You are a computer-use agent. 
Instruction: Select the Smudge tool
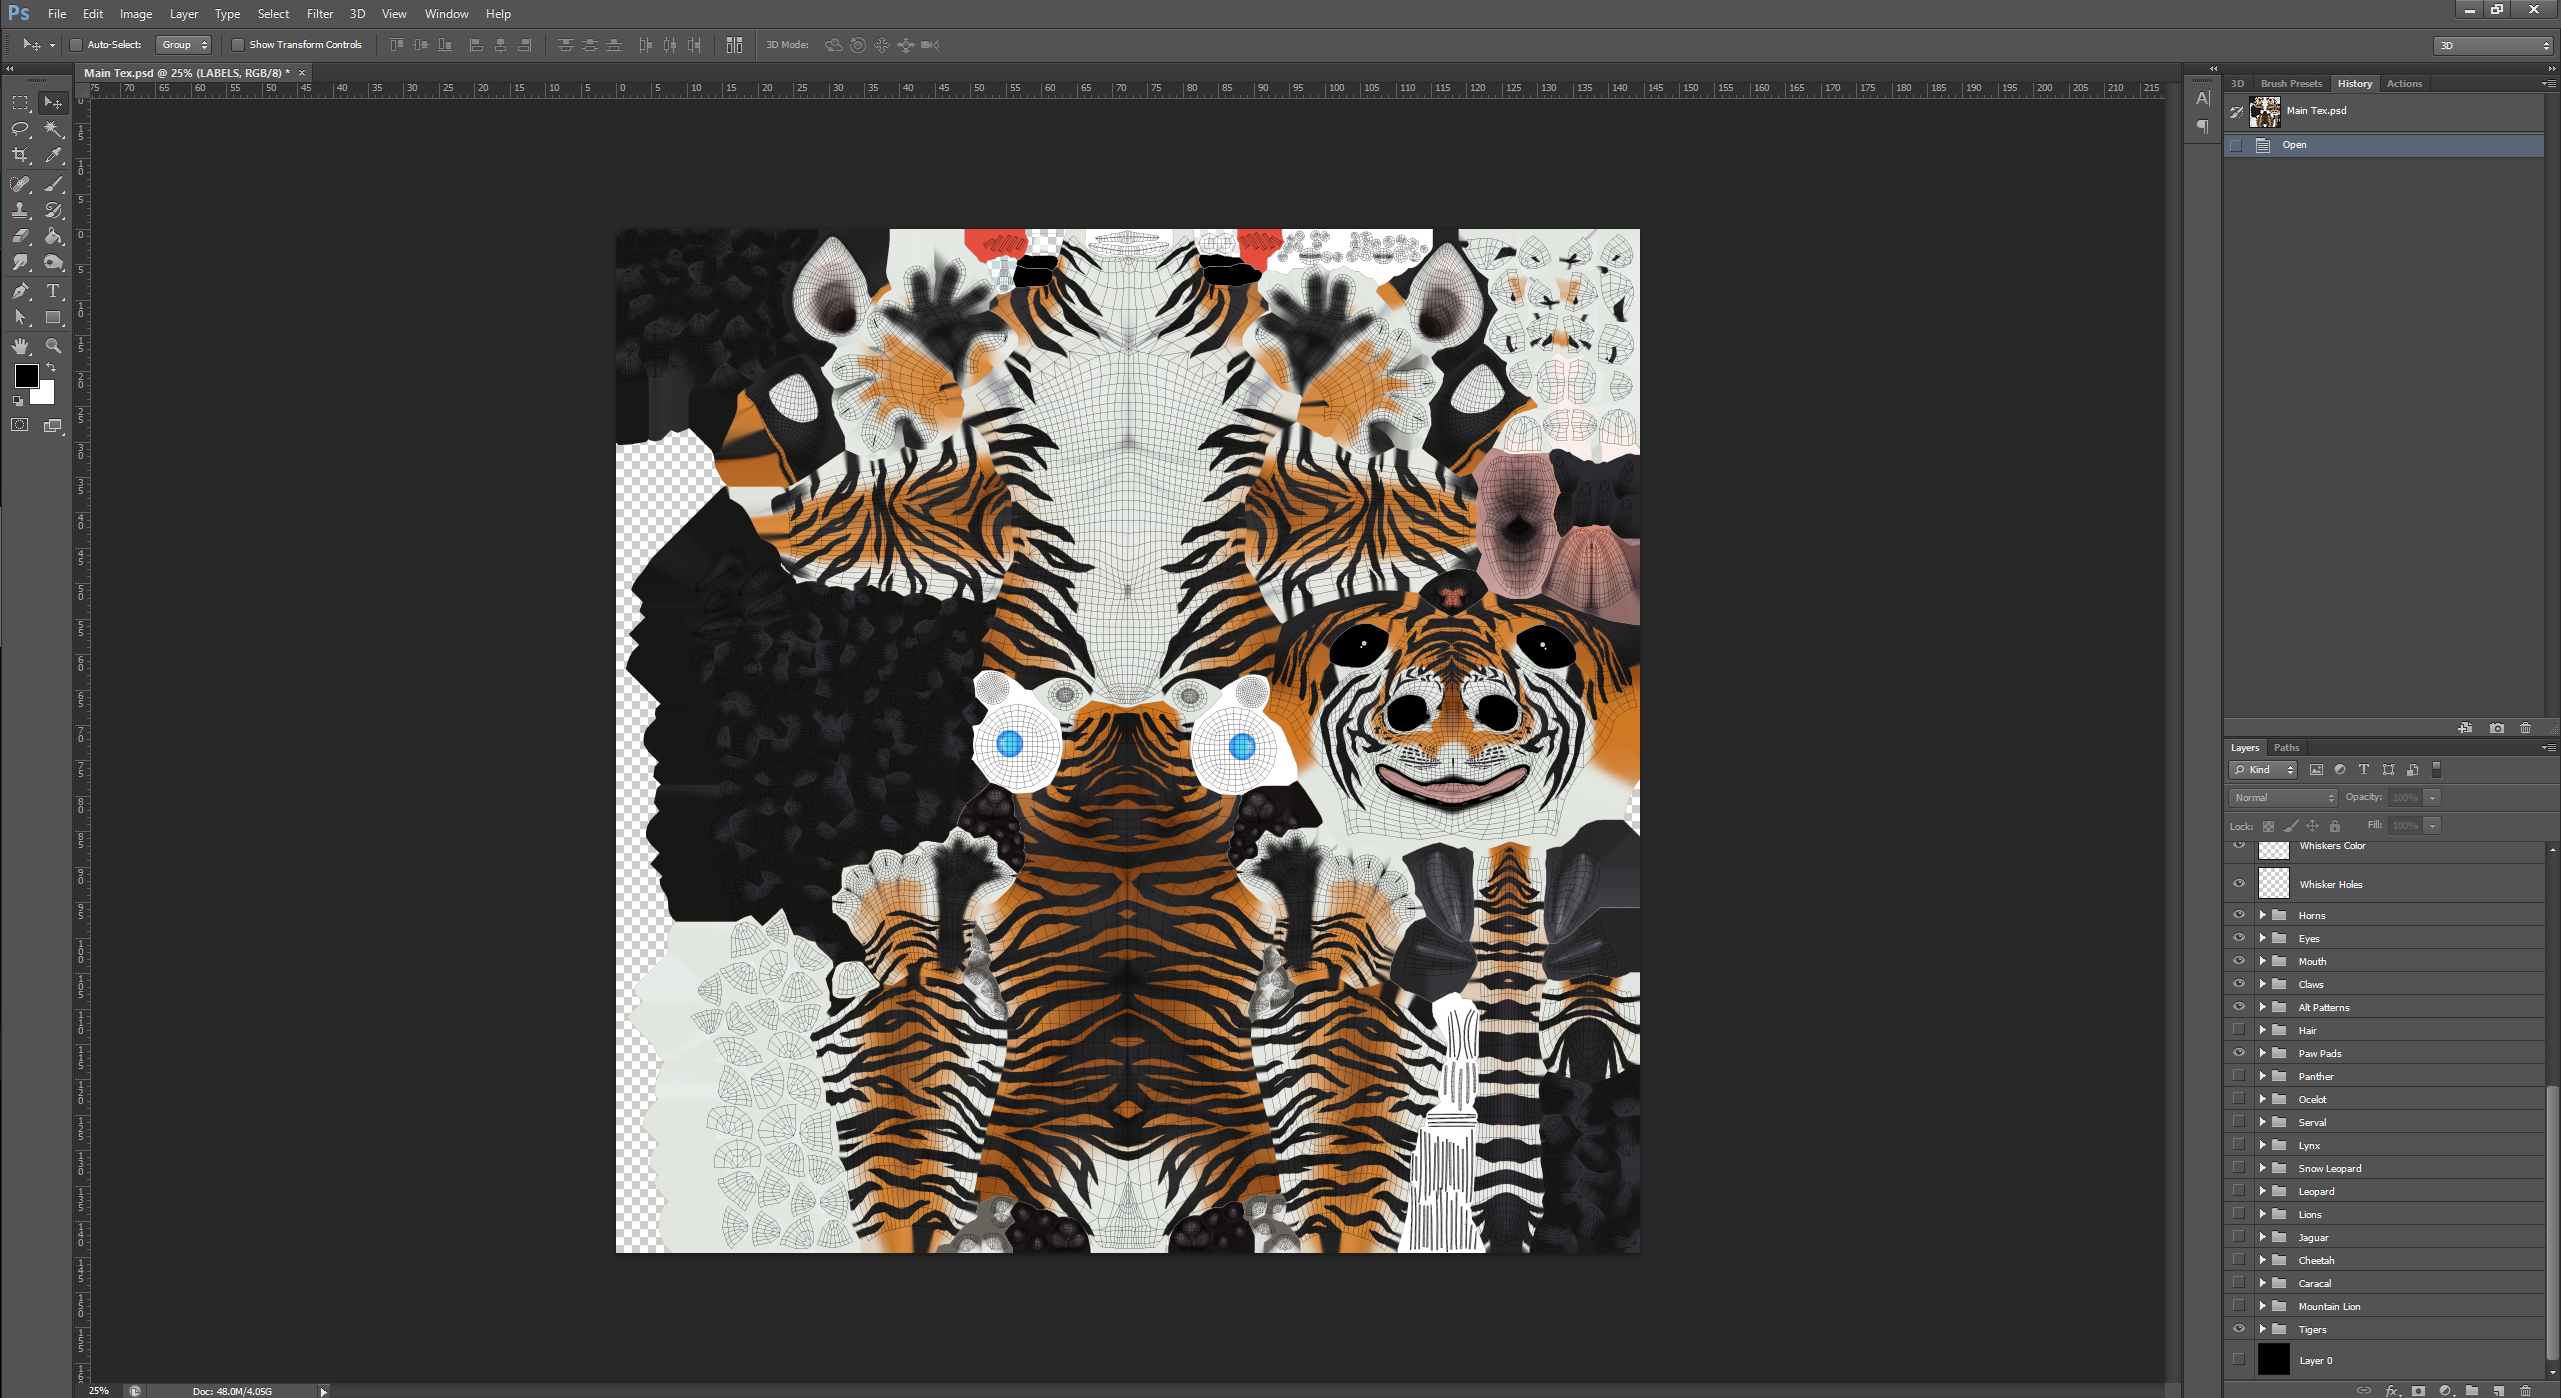pyautogui.click(x=20, y=262)
